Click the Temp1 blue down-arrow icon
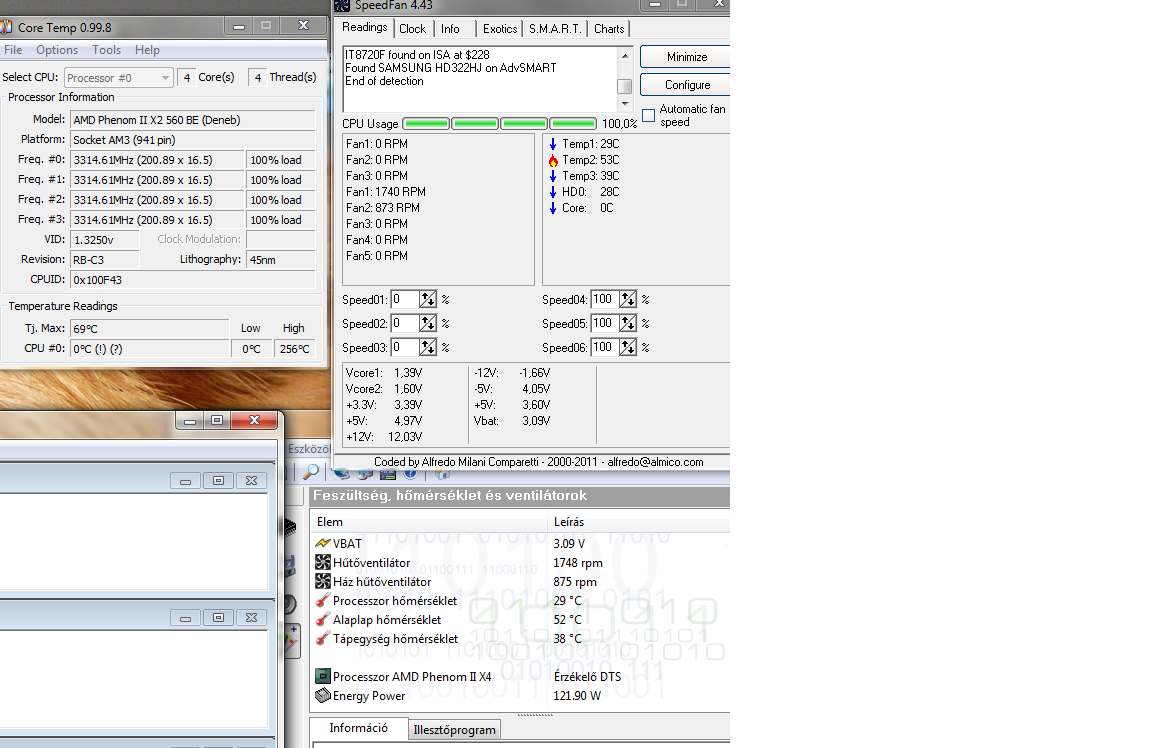The width and height of the screenshot is (1152, 748). [x=553, y=144]
